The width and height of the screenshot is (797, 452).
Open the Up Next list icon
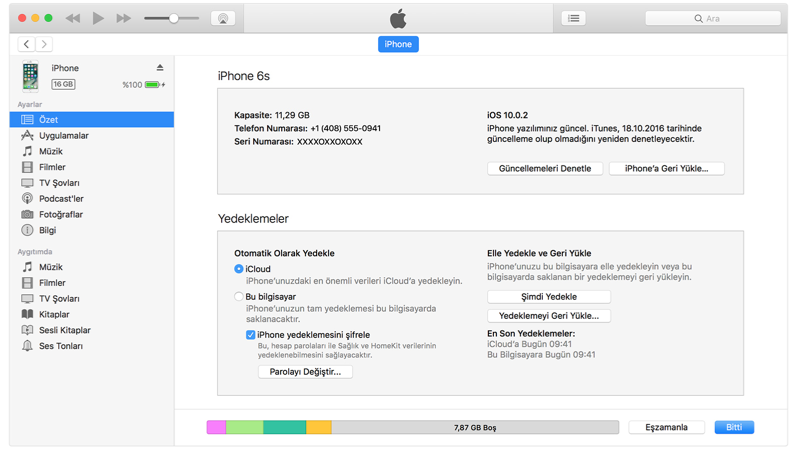coord(573,18)
